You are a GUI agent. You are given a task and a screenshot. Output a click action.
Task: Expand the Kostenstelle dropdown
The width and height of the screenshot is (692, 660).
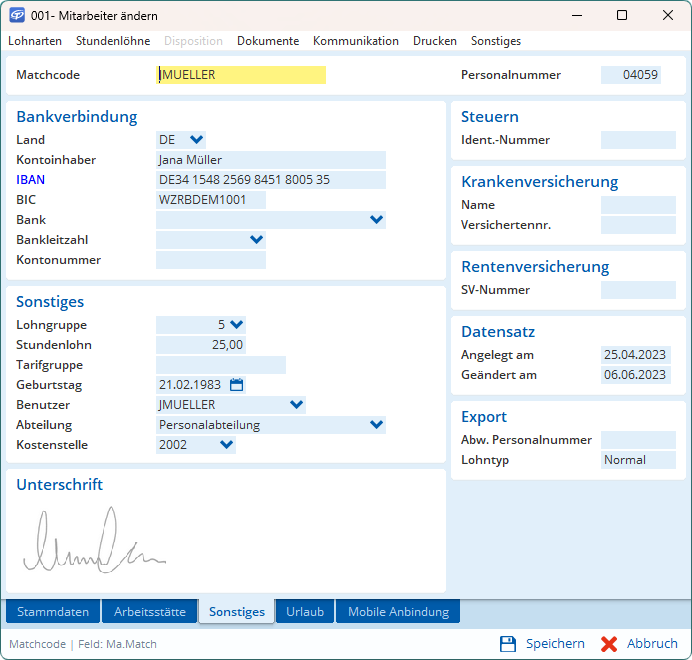click(226, 445)
